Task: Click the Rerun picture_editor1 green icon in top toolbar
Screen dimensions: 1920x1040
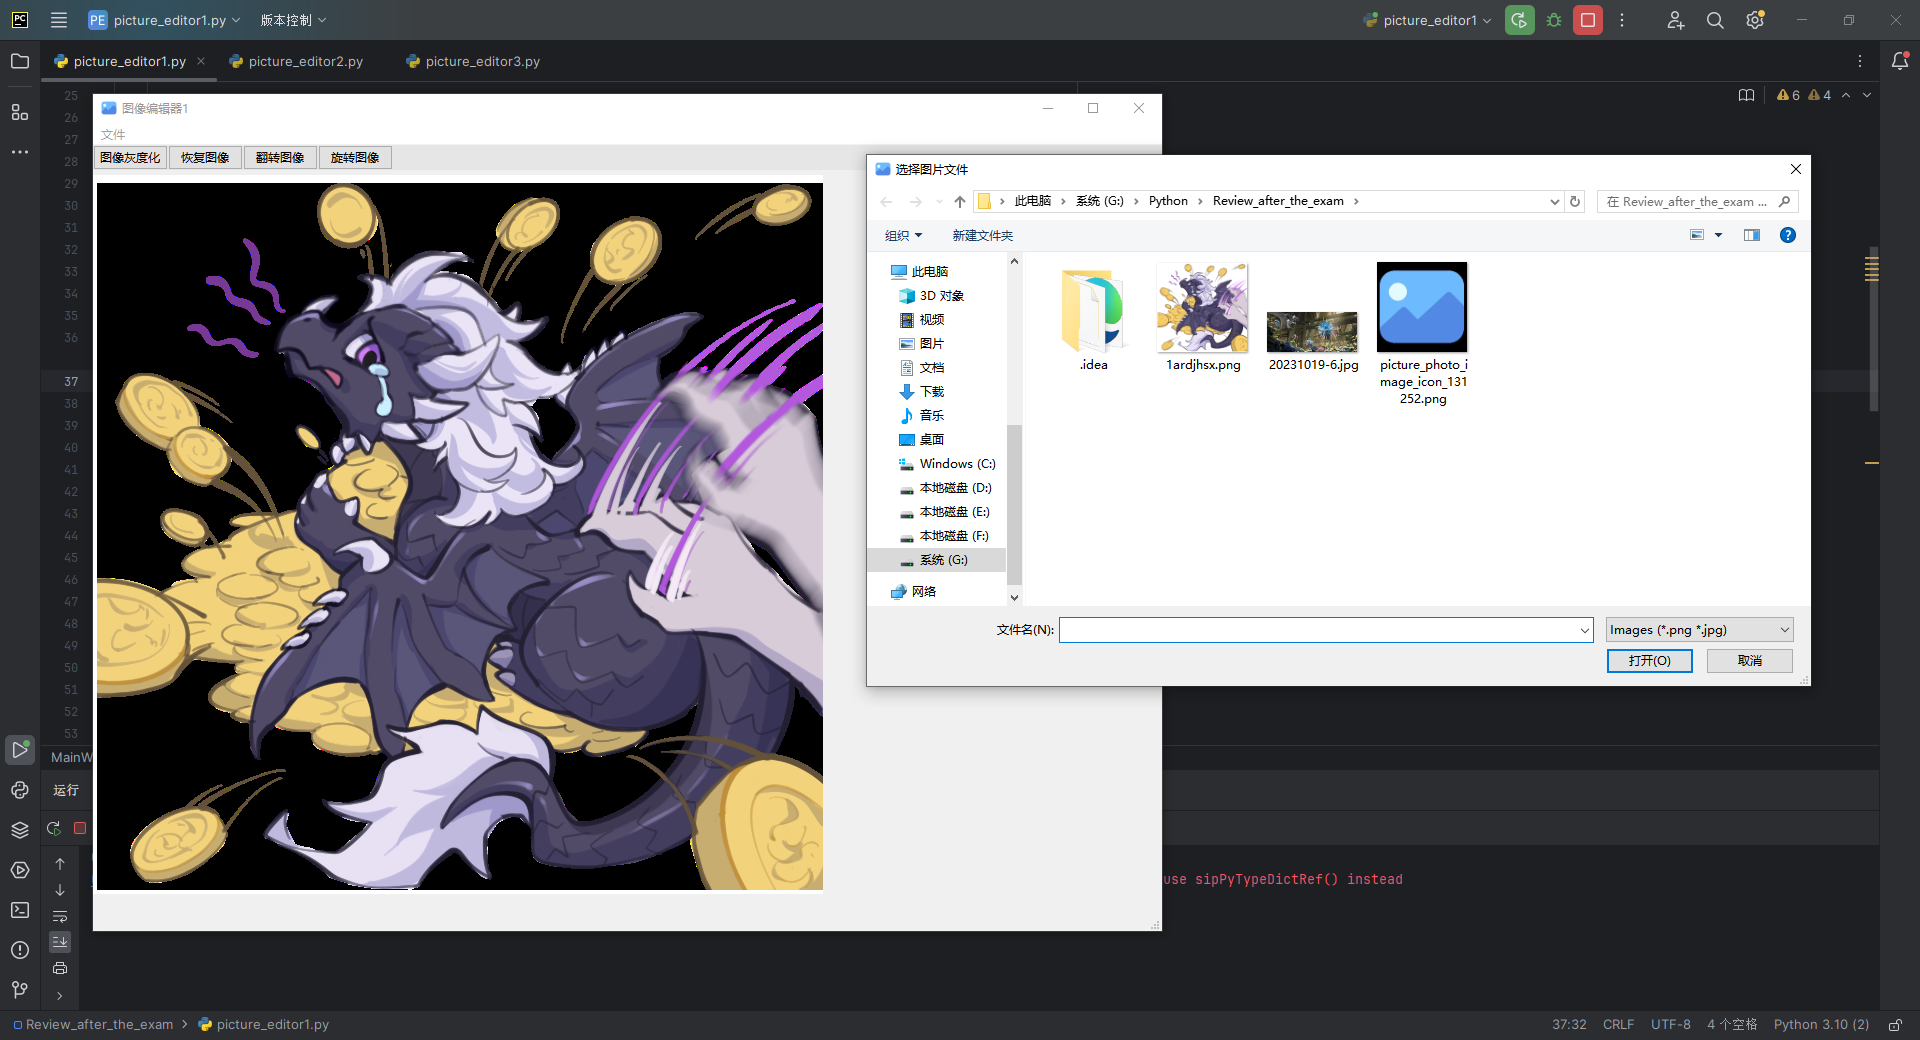Action: point(1519,20)
